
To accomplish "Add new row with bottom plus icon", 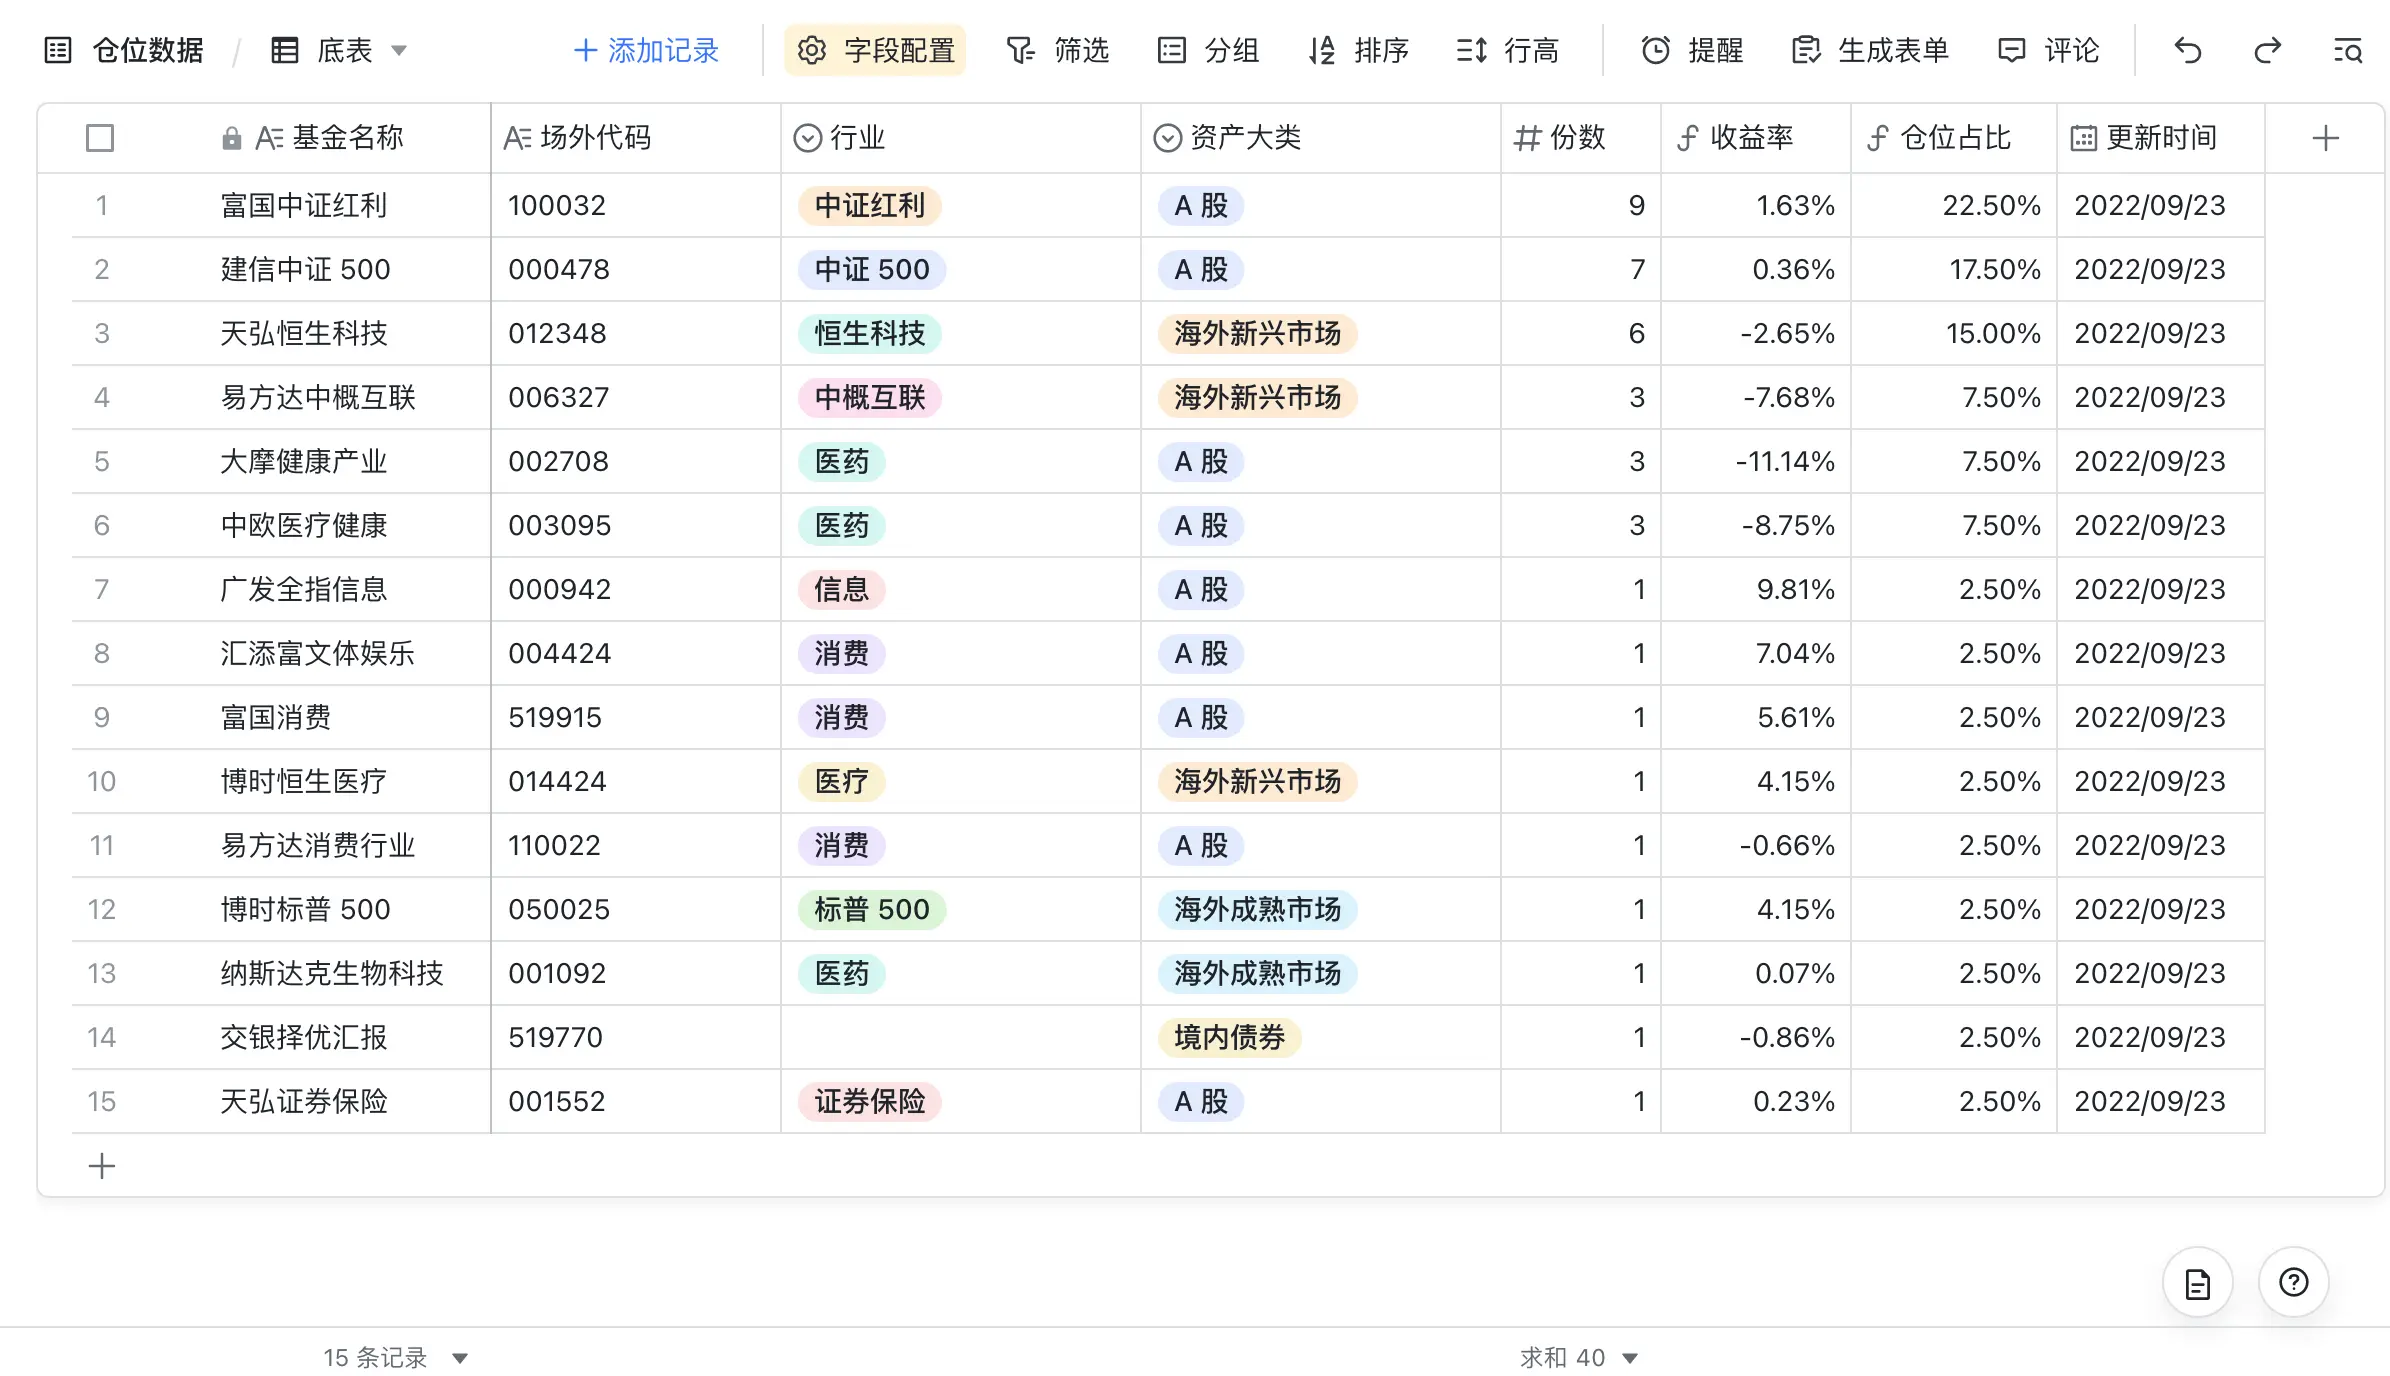I will click(101, 1166).
